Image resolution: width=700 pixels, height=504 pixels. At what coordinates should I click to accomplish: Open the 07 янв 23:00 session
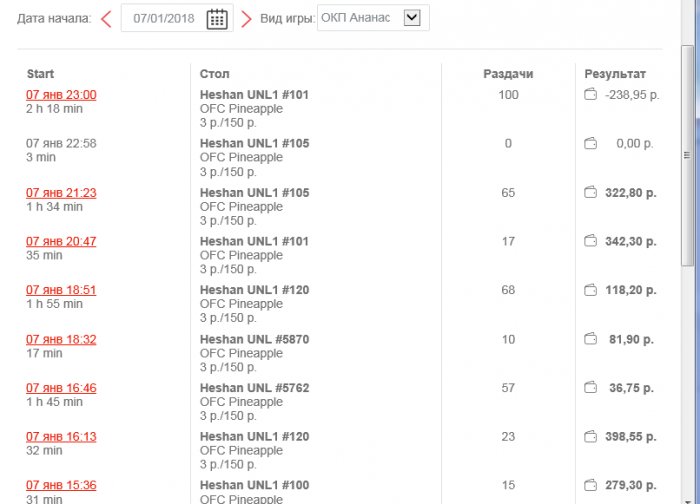[61, 95]
